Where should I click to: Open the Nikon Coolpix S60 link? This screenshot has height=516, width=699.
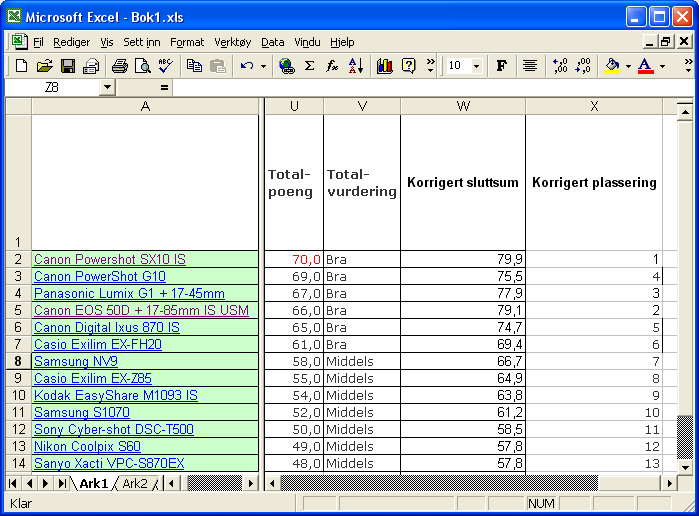pos(87,446)
